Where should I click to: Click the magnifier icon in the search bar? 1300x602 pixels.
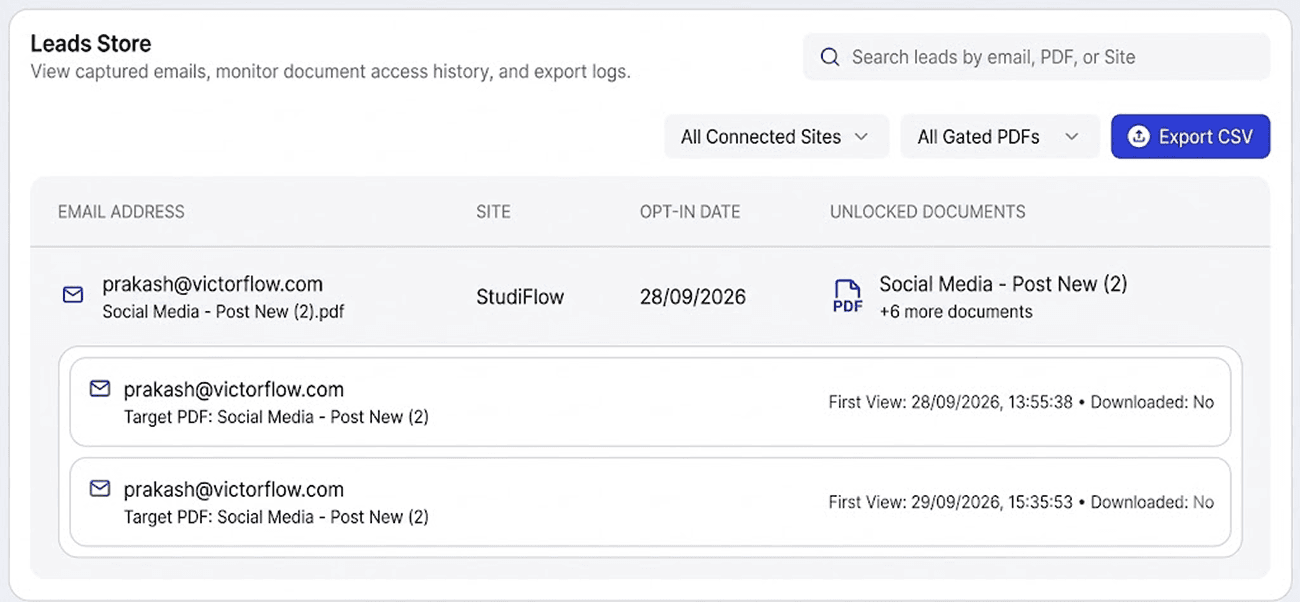click(829, 57)
